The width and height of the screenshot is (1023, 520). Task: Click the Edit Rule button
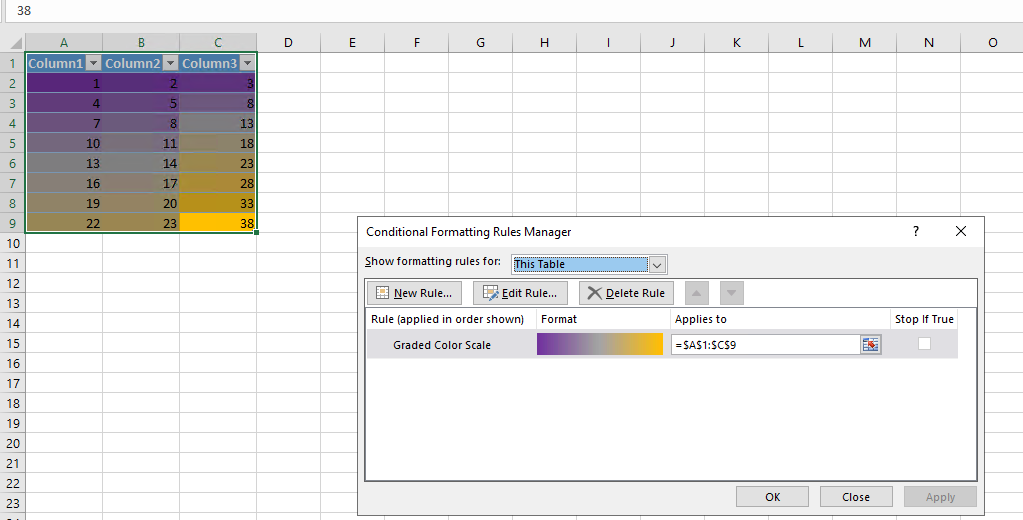520,293
